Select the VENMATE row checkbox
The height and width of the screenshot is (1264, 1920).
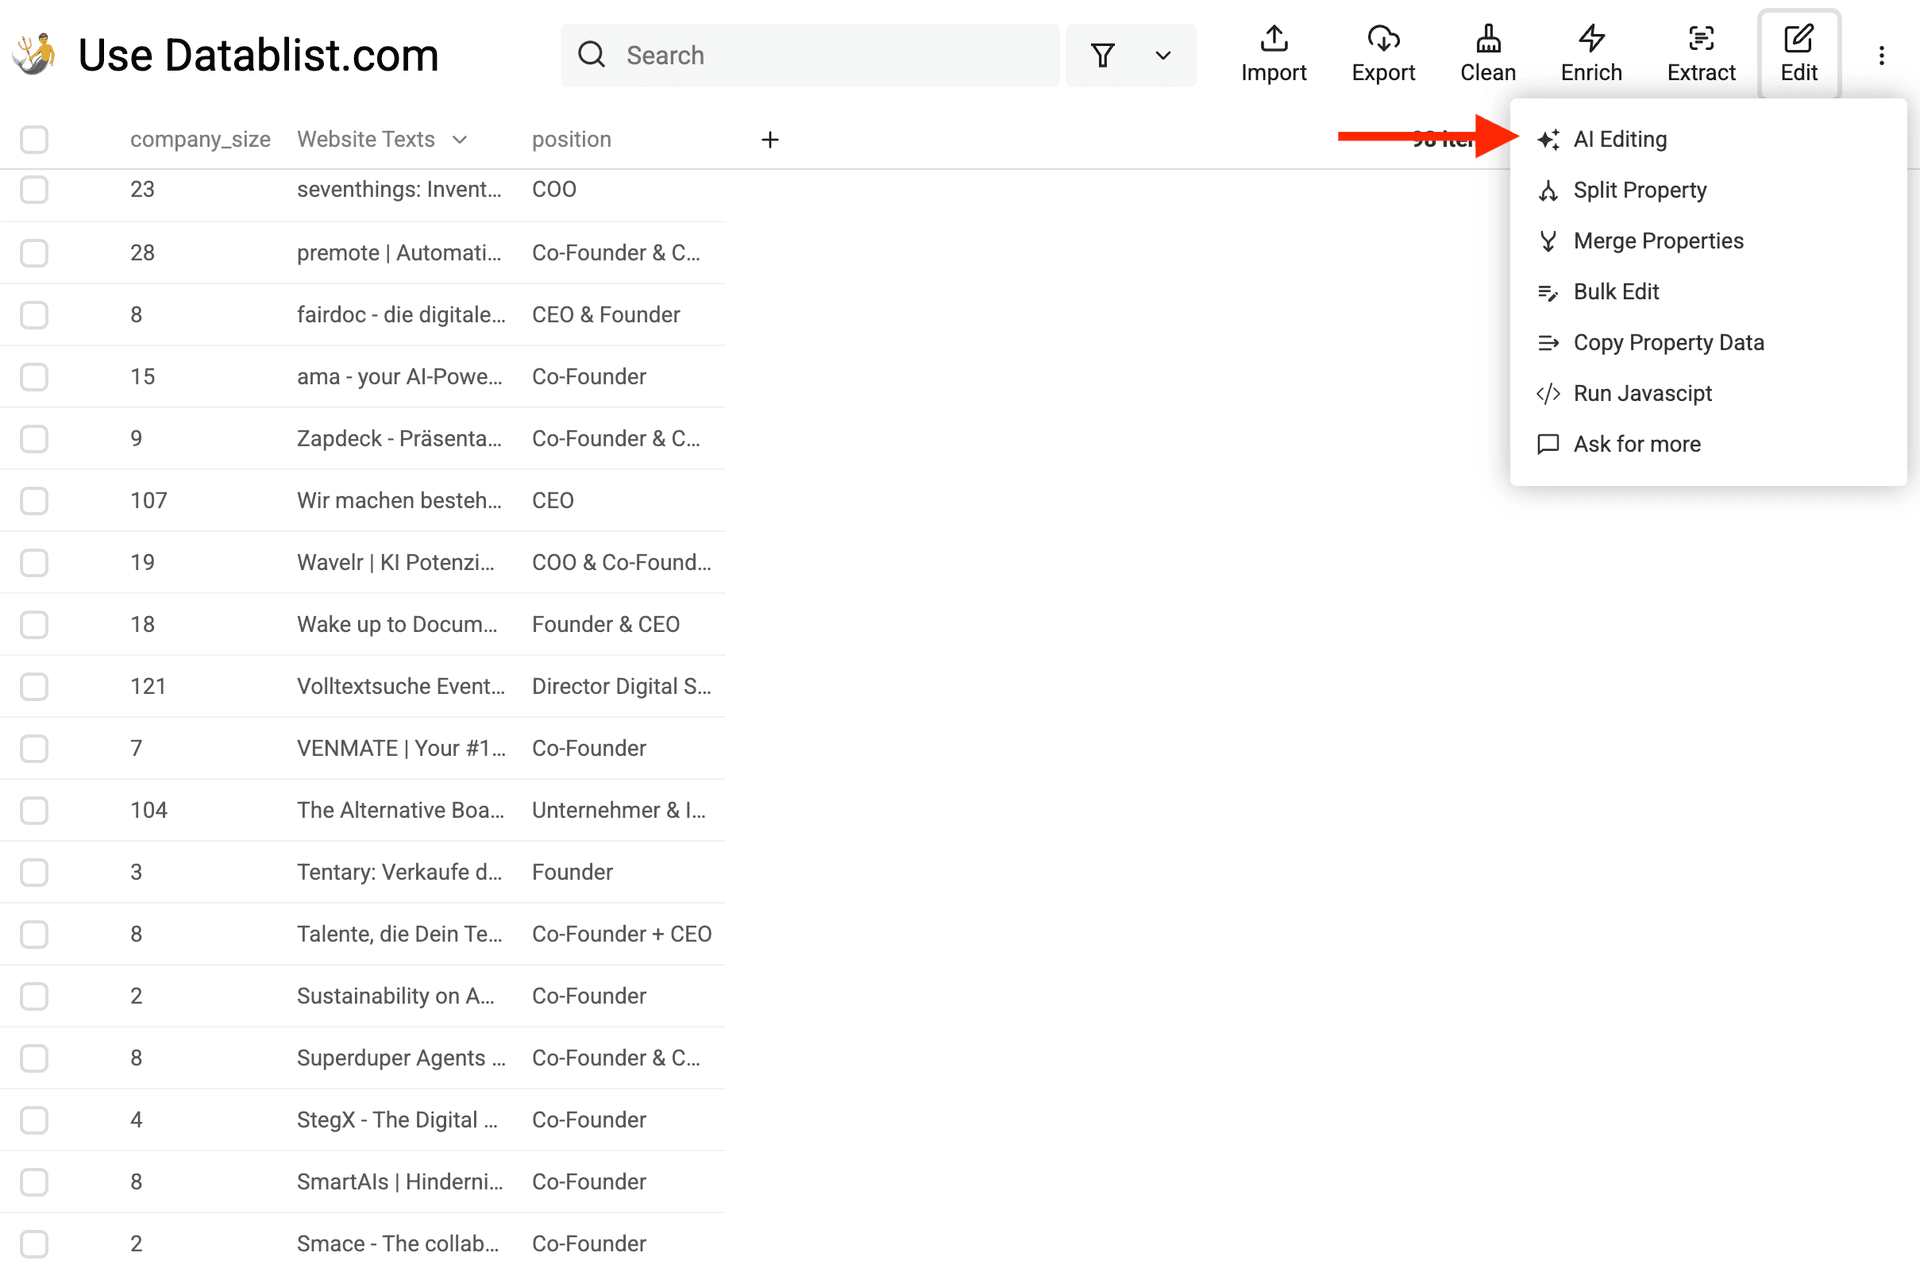coord(34,748)
